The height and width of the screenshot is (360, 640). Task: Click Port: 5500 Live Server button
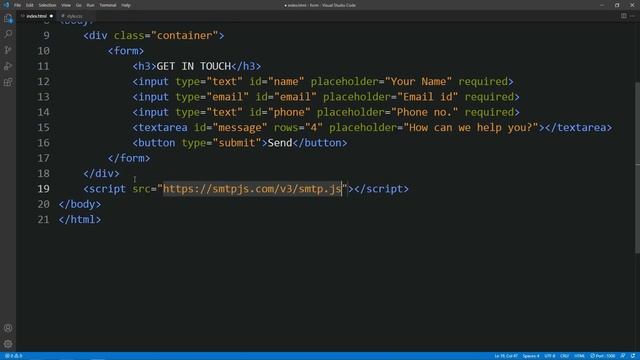tap(602, 356)
